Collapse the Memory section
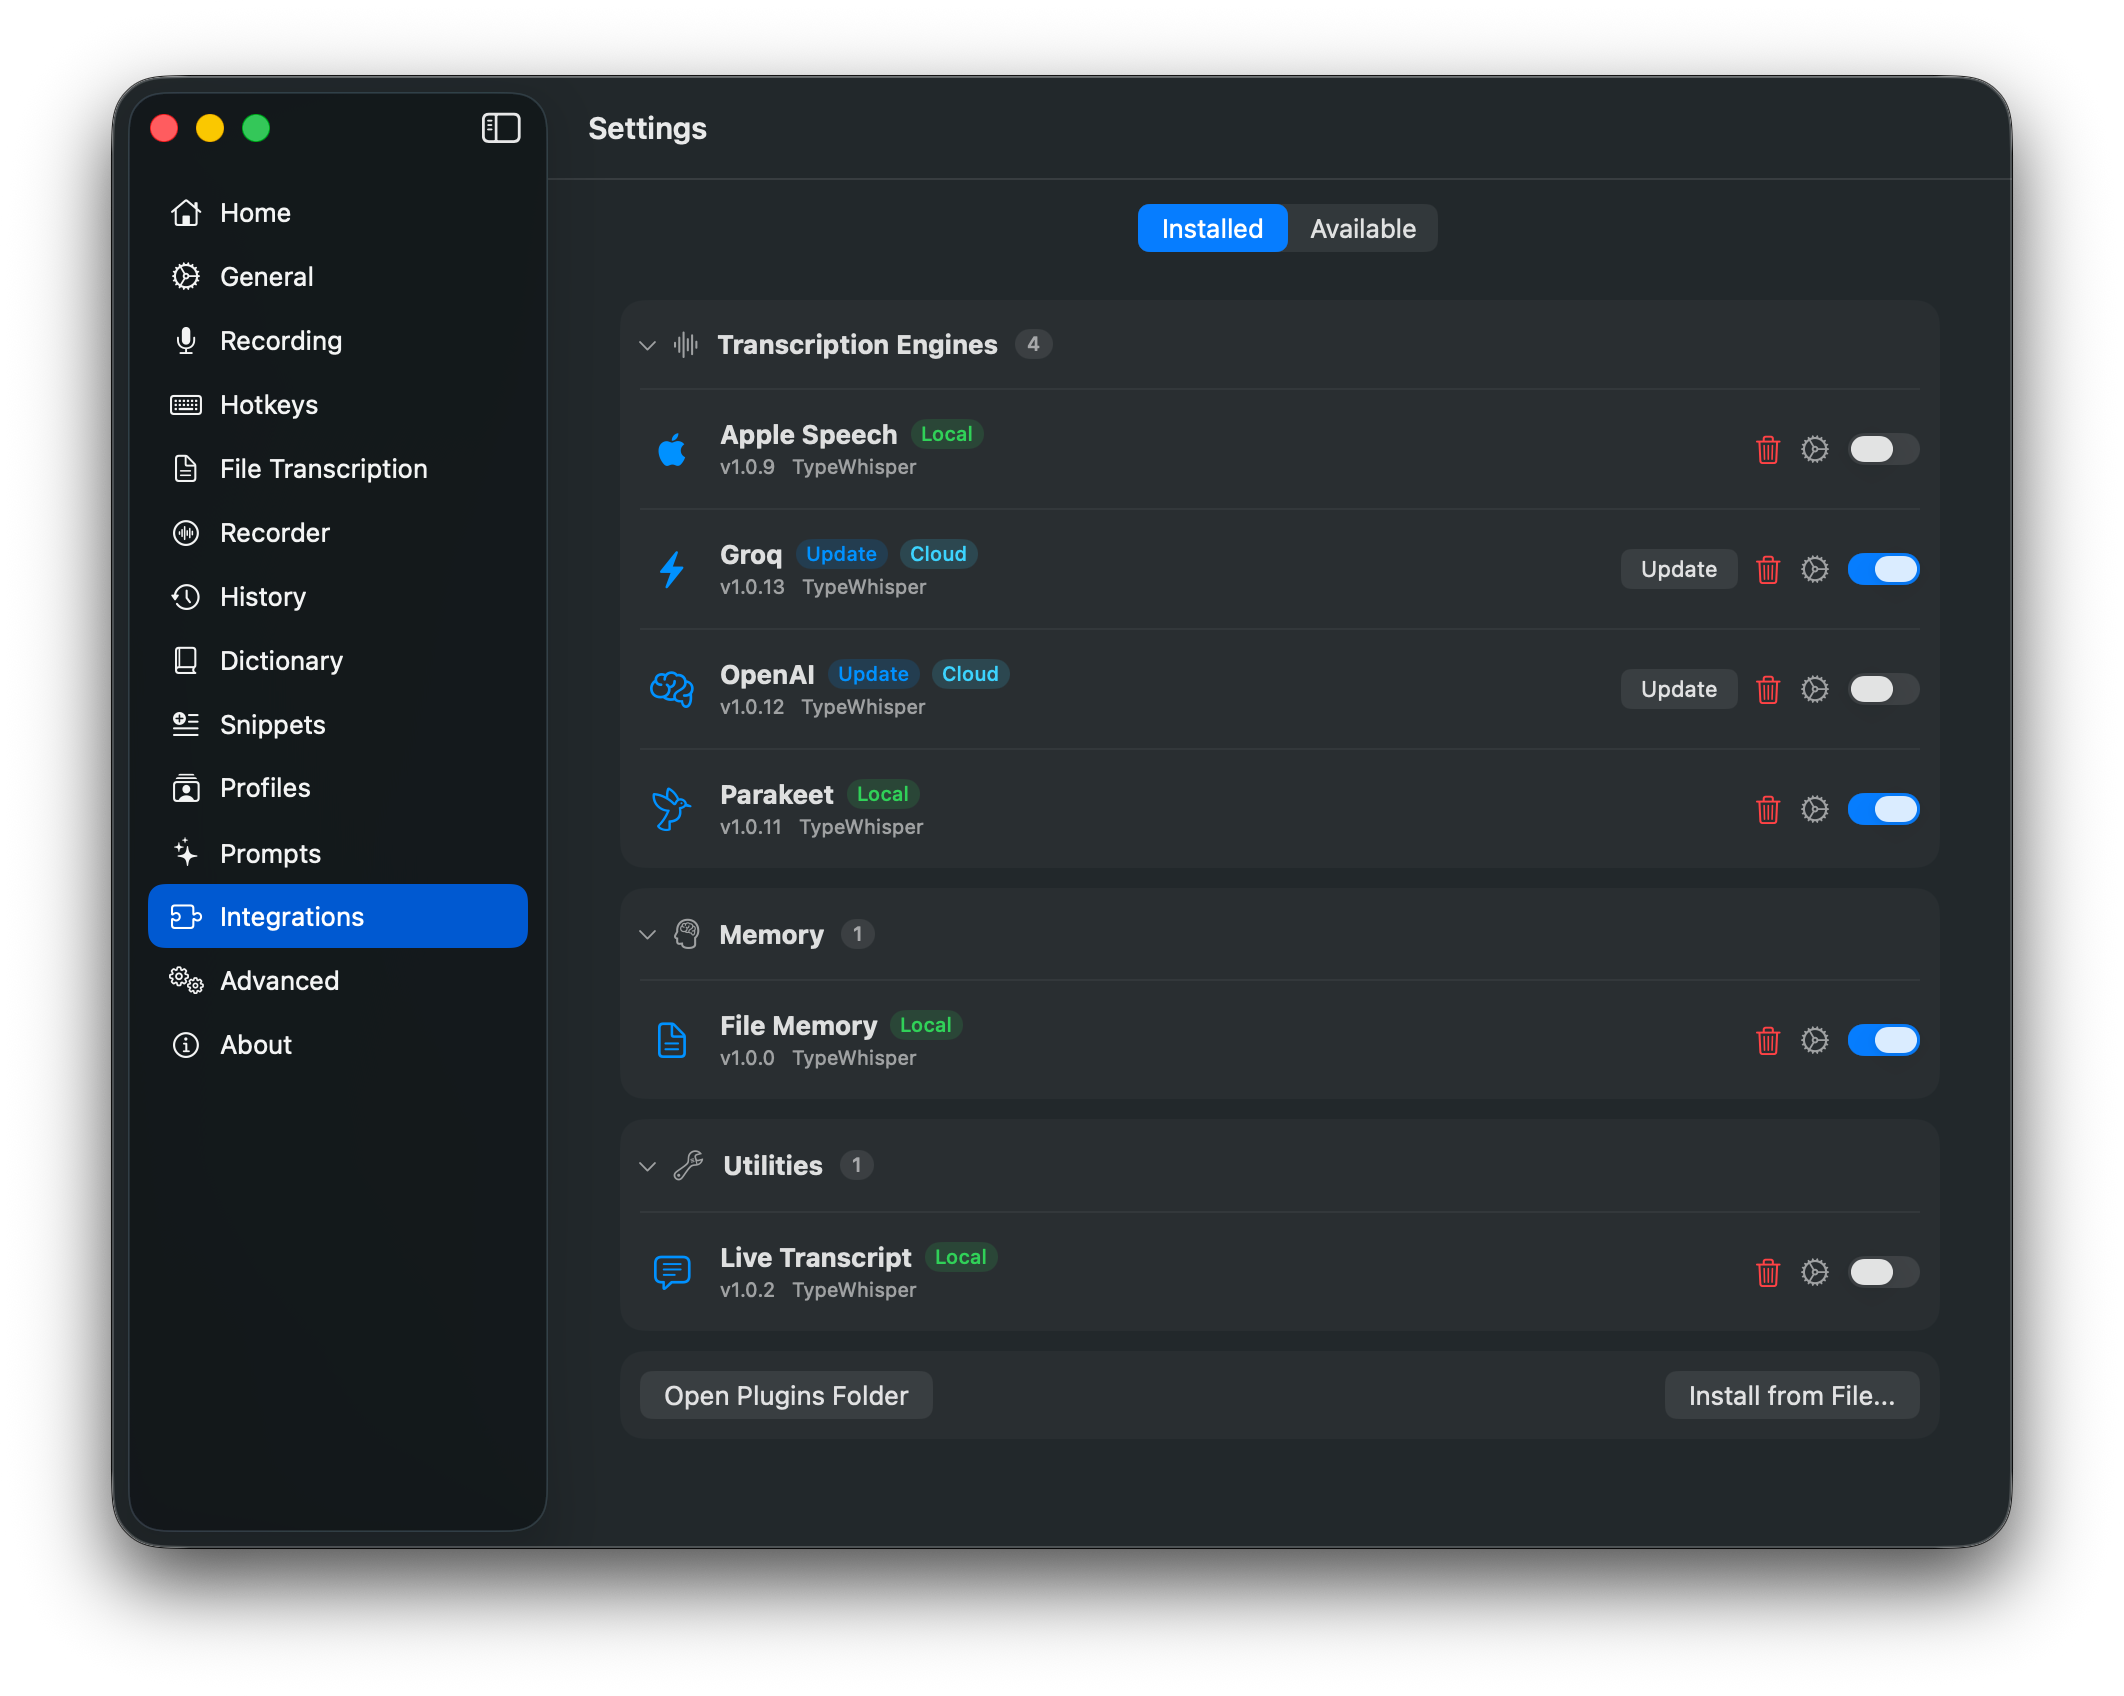The width and height of the screenshot is (2124, 1696). click(648, 934)
